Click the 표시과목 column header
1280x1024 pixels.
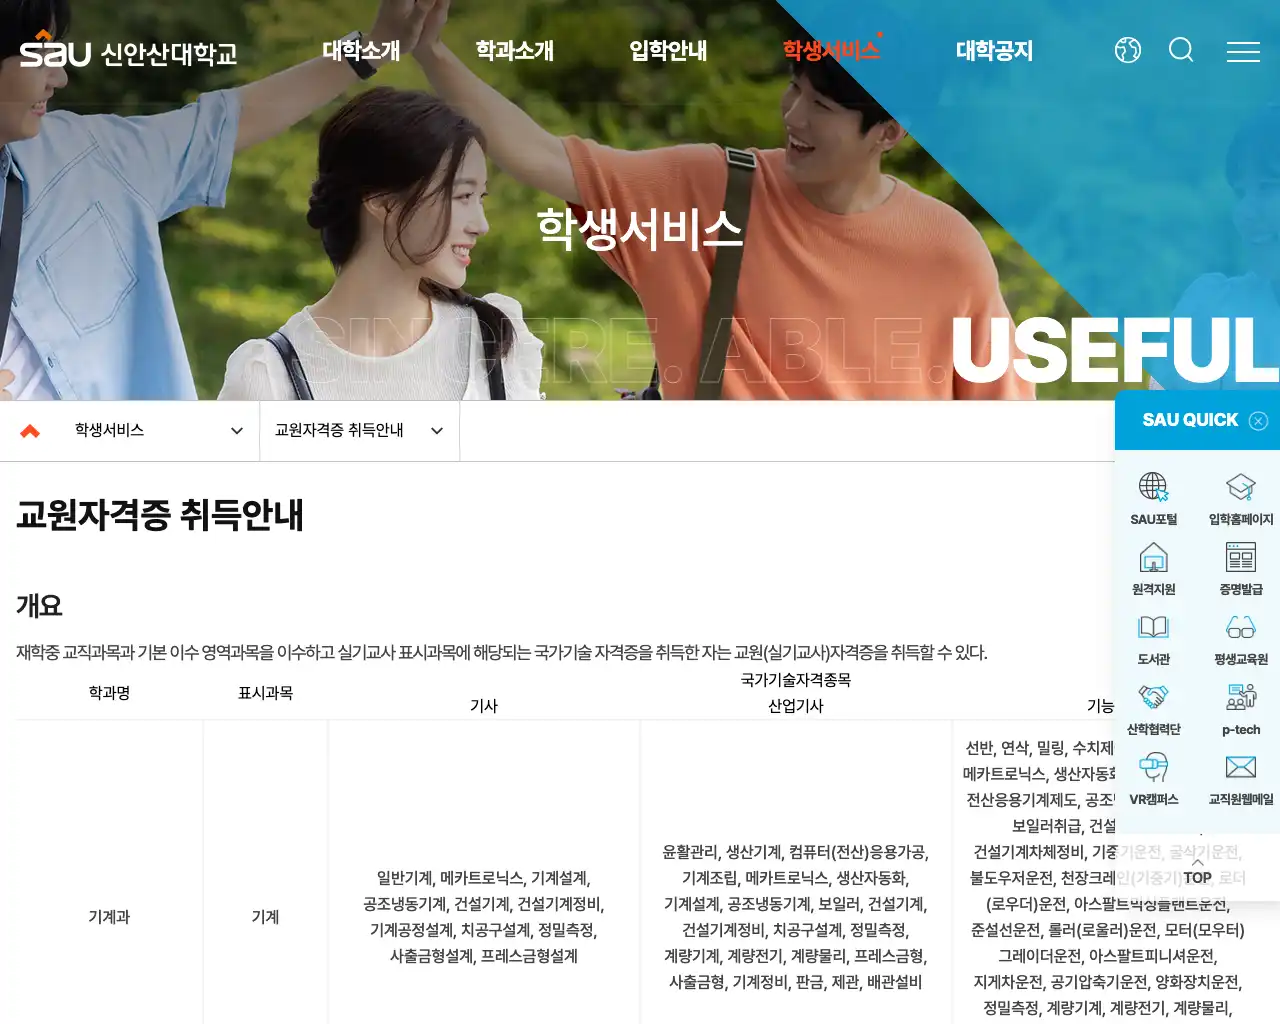click(265, 693)
